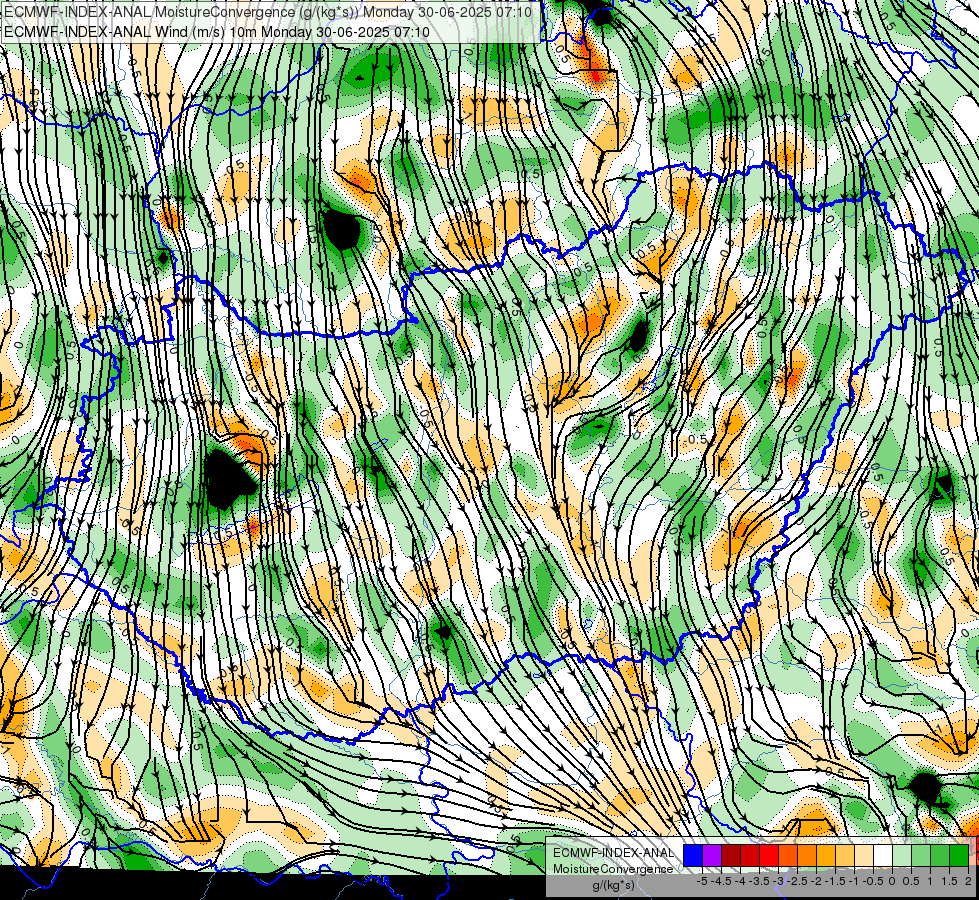
Task: Click the blue legend swatch below -5
Action: pos(693,855)
